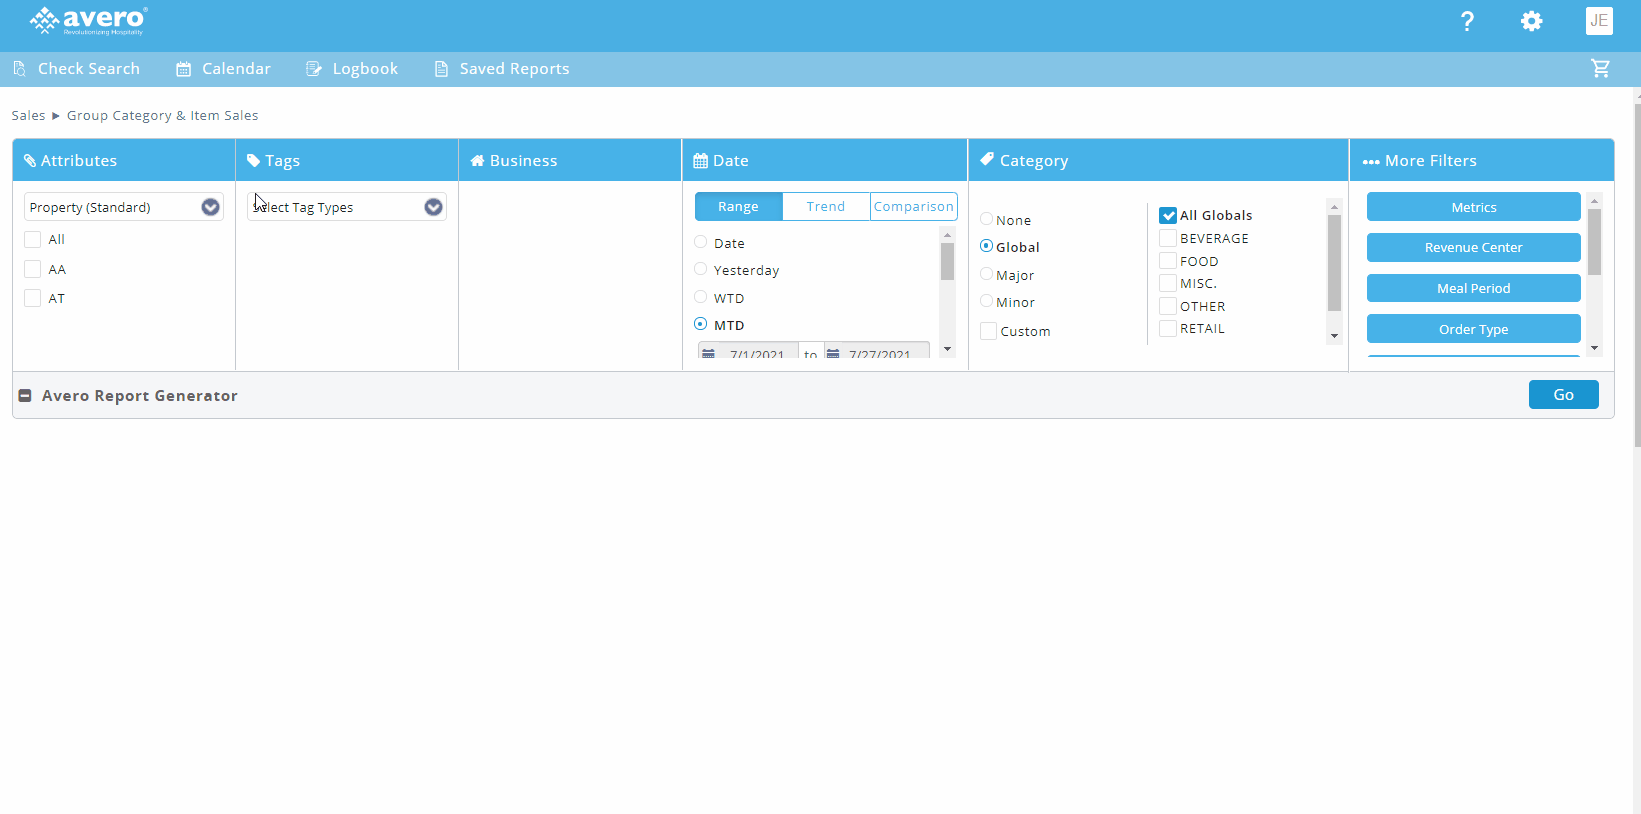
Task: Open the help question mark icon
Action: click(x=1467, y=21)
